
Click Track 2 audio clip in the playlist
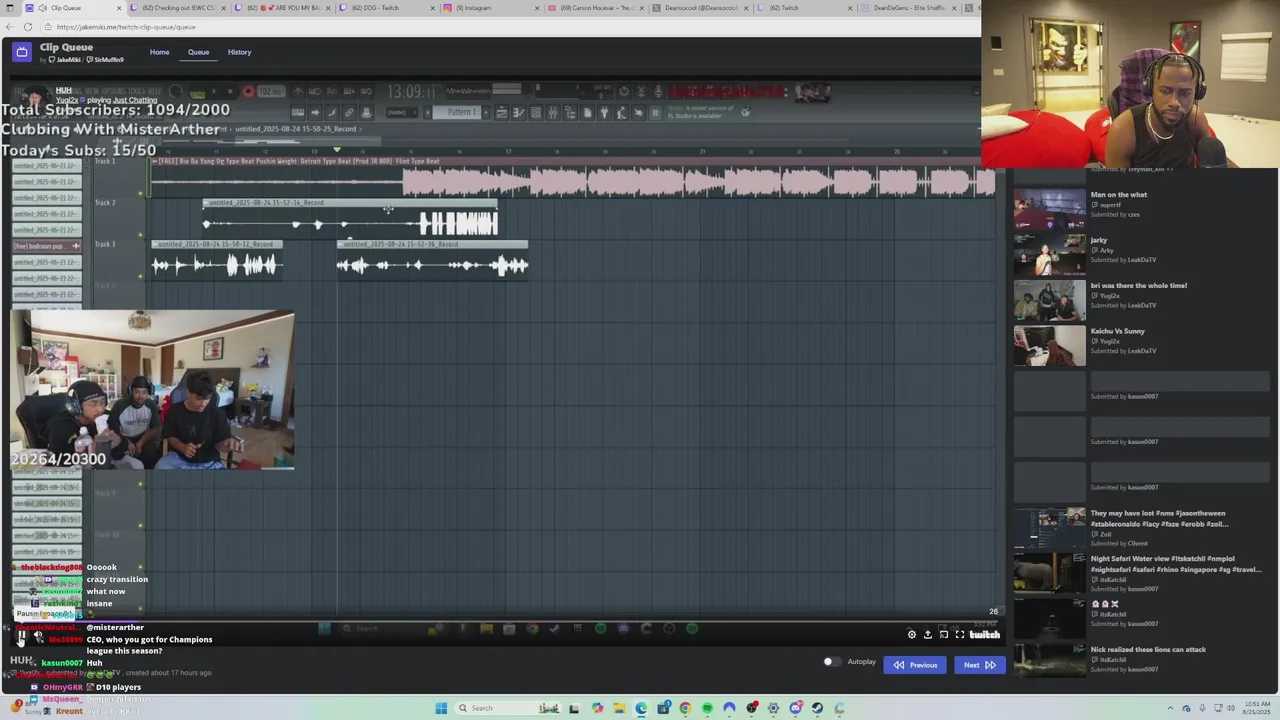tap(350, 219)
